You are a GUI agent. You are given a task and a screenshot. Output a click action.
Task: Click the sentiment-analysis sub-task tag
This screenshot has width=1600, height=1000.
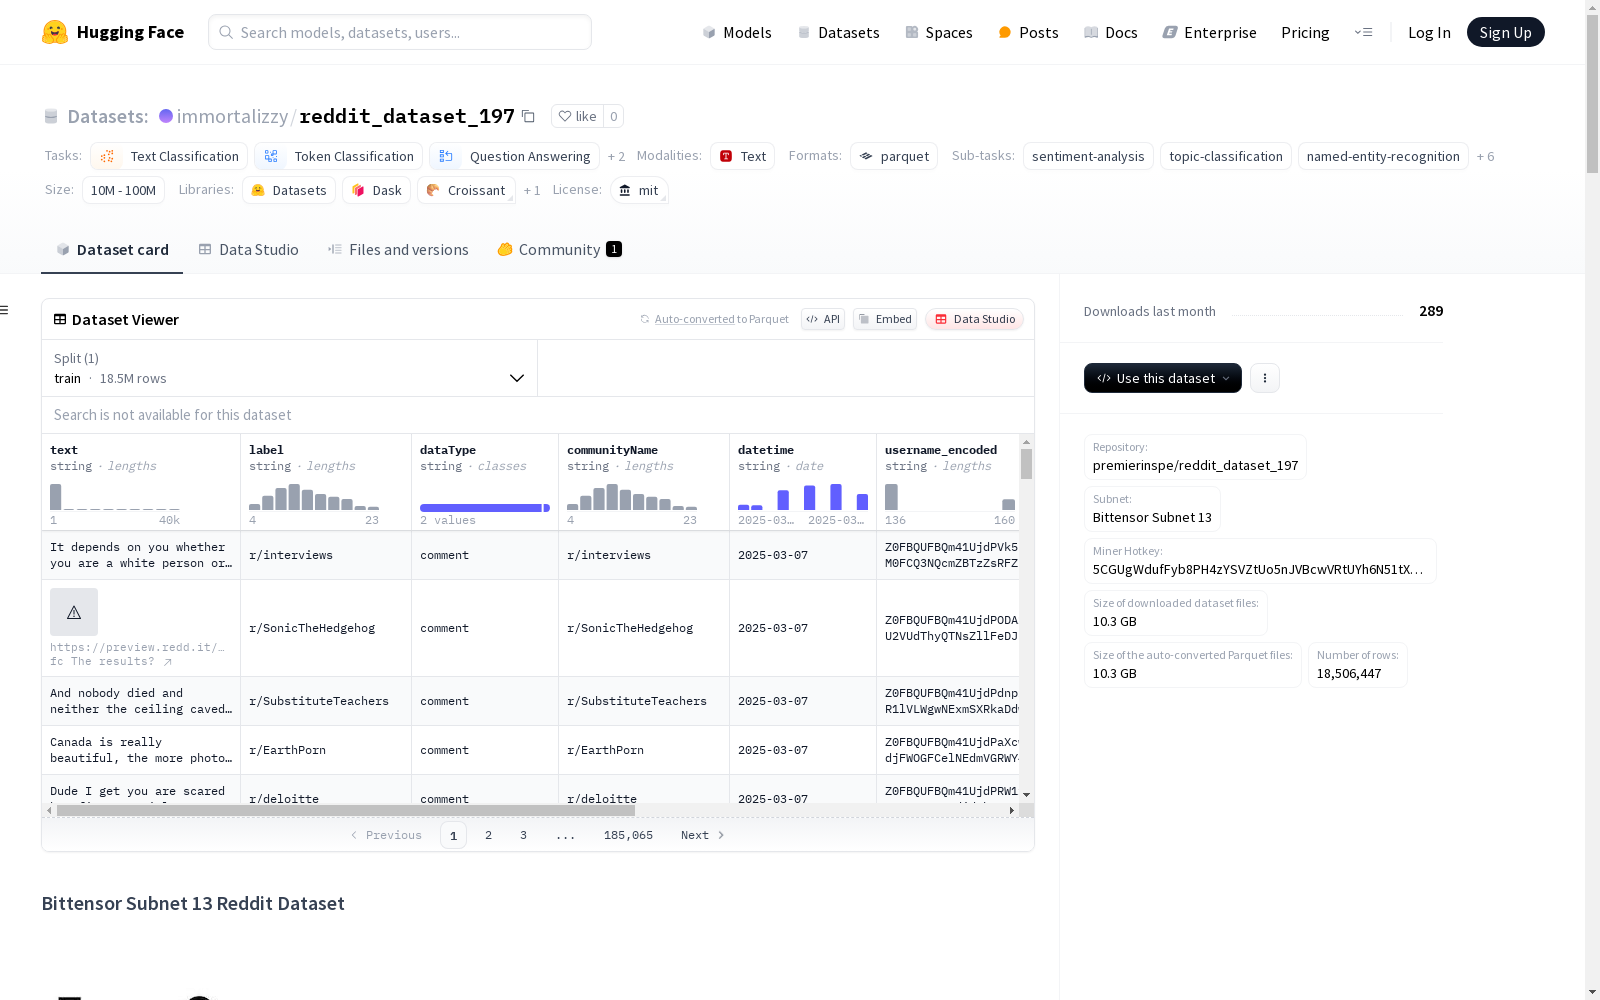click(1088, 156)
